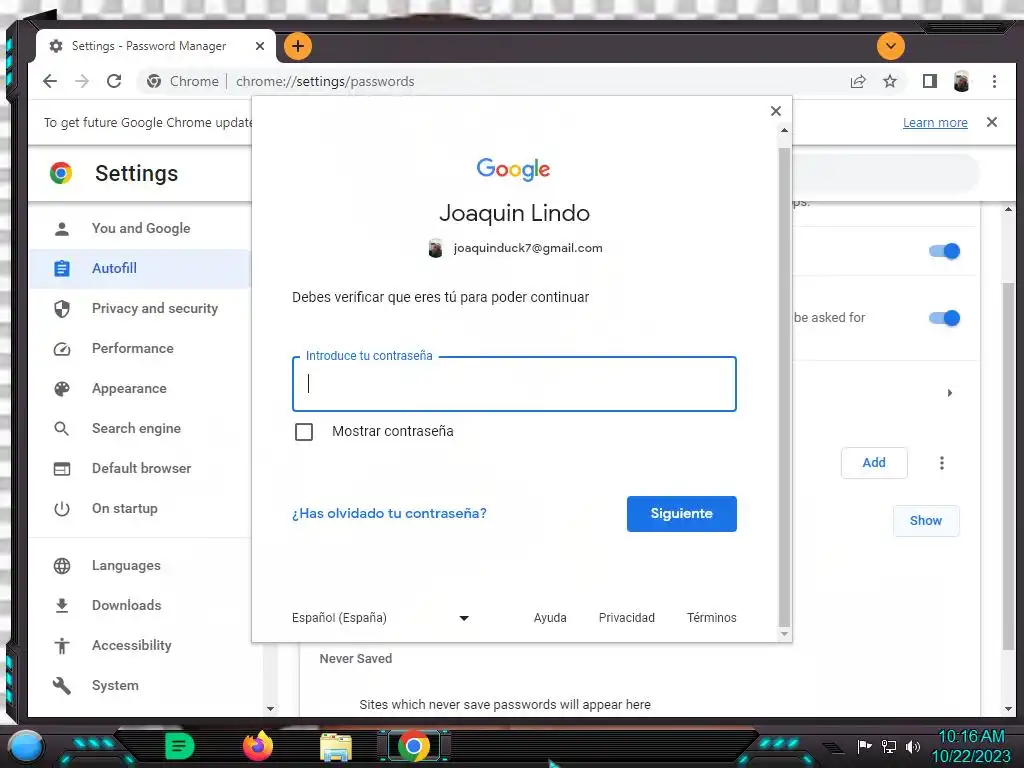This screenshot has height=768, width=1024.
Task: Check the Mostrar contraseña checkbox
Action: (304, 432)
